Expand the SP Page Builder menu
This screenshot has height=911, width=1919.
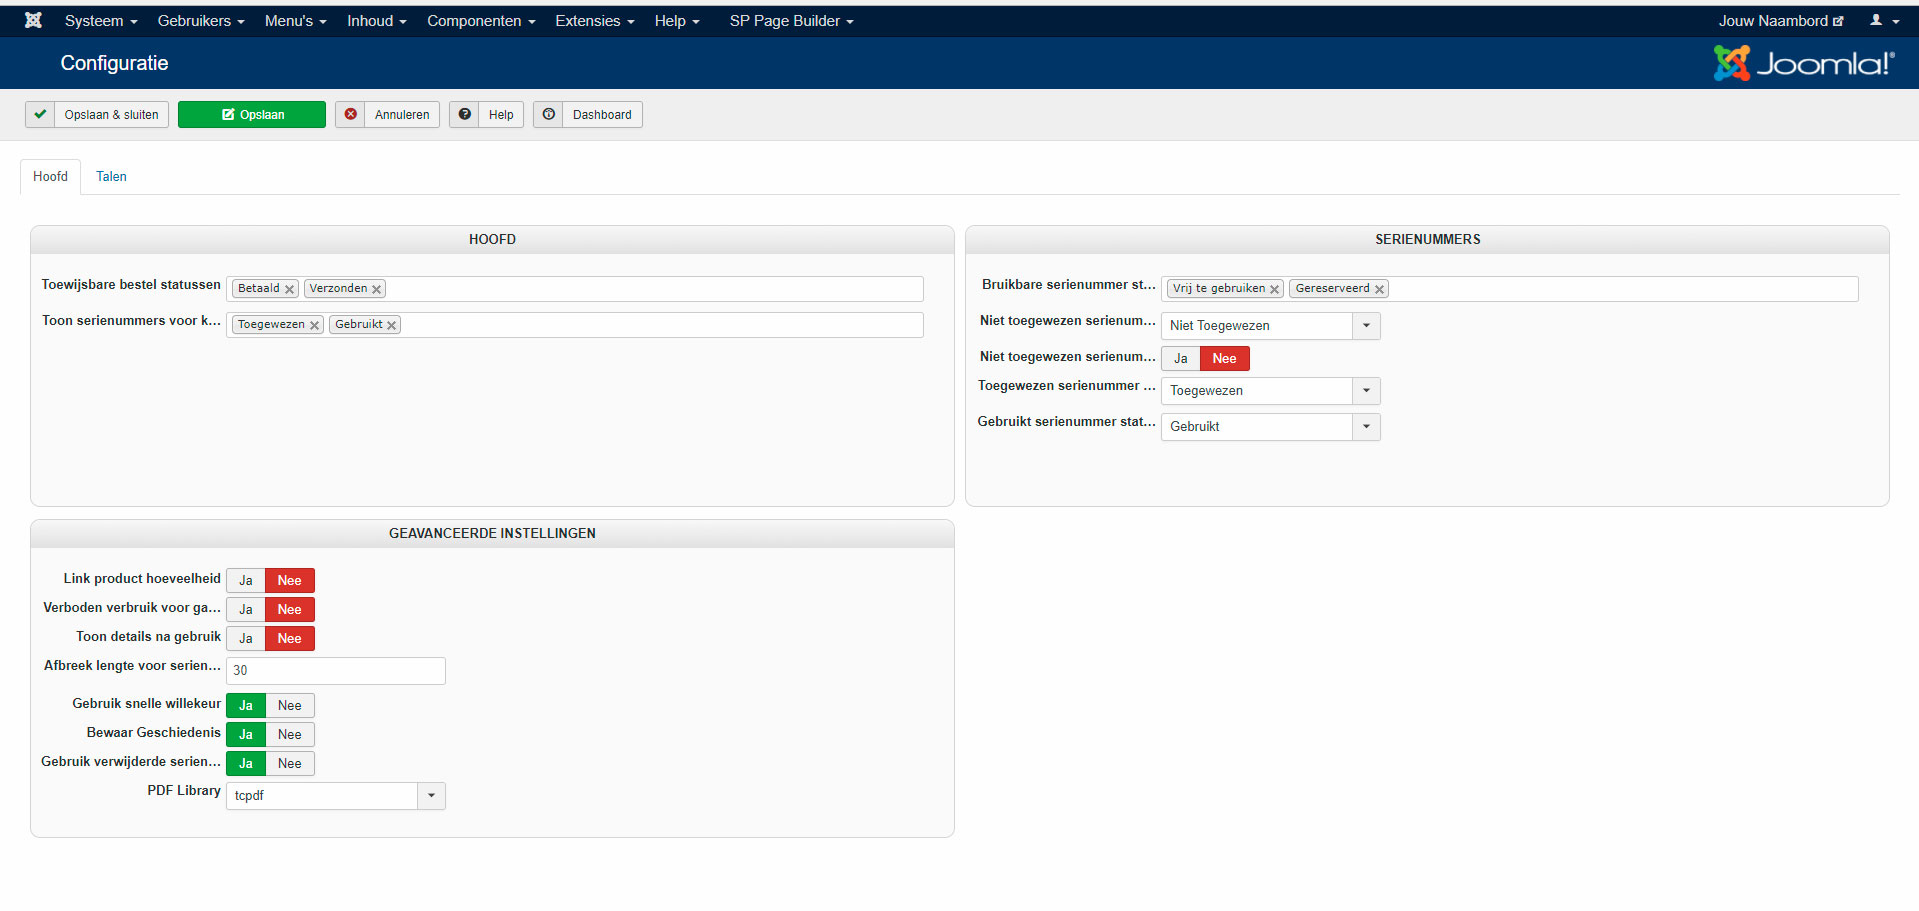click(791, 21)
